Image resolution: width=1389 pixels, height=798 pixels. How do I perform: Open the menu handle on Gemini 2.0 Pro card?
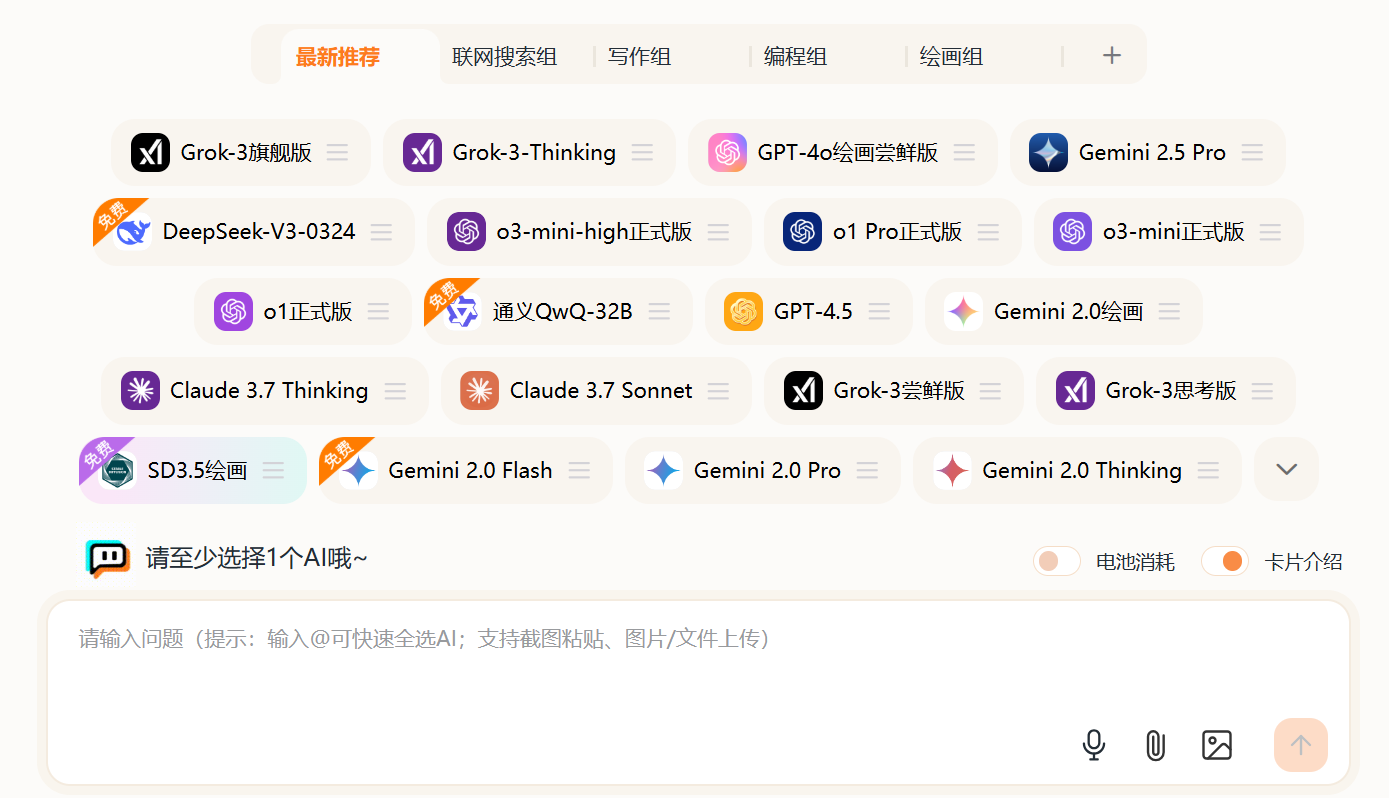867,470
